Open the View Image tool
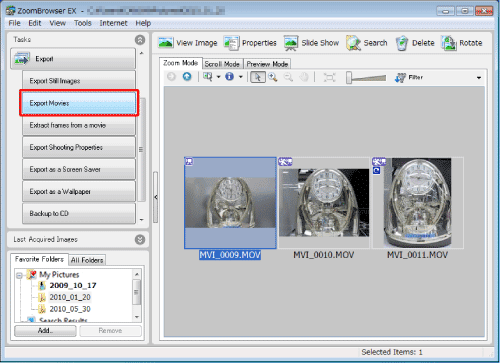This screenshot has width=500, height=363. [x=187, y=43]
